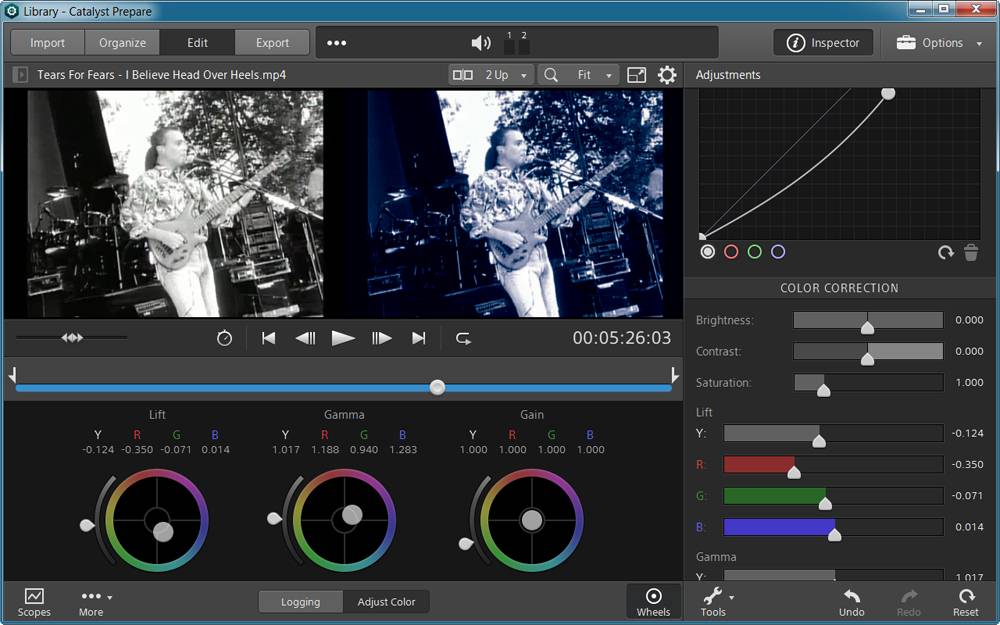Viewport: 1000px width, 625px height.
Task: Select the red curve channel
Action: tap(731, 251)
